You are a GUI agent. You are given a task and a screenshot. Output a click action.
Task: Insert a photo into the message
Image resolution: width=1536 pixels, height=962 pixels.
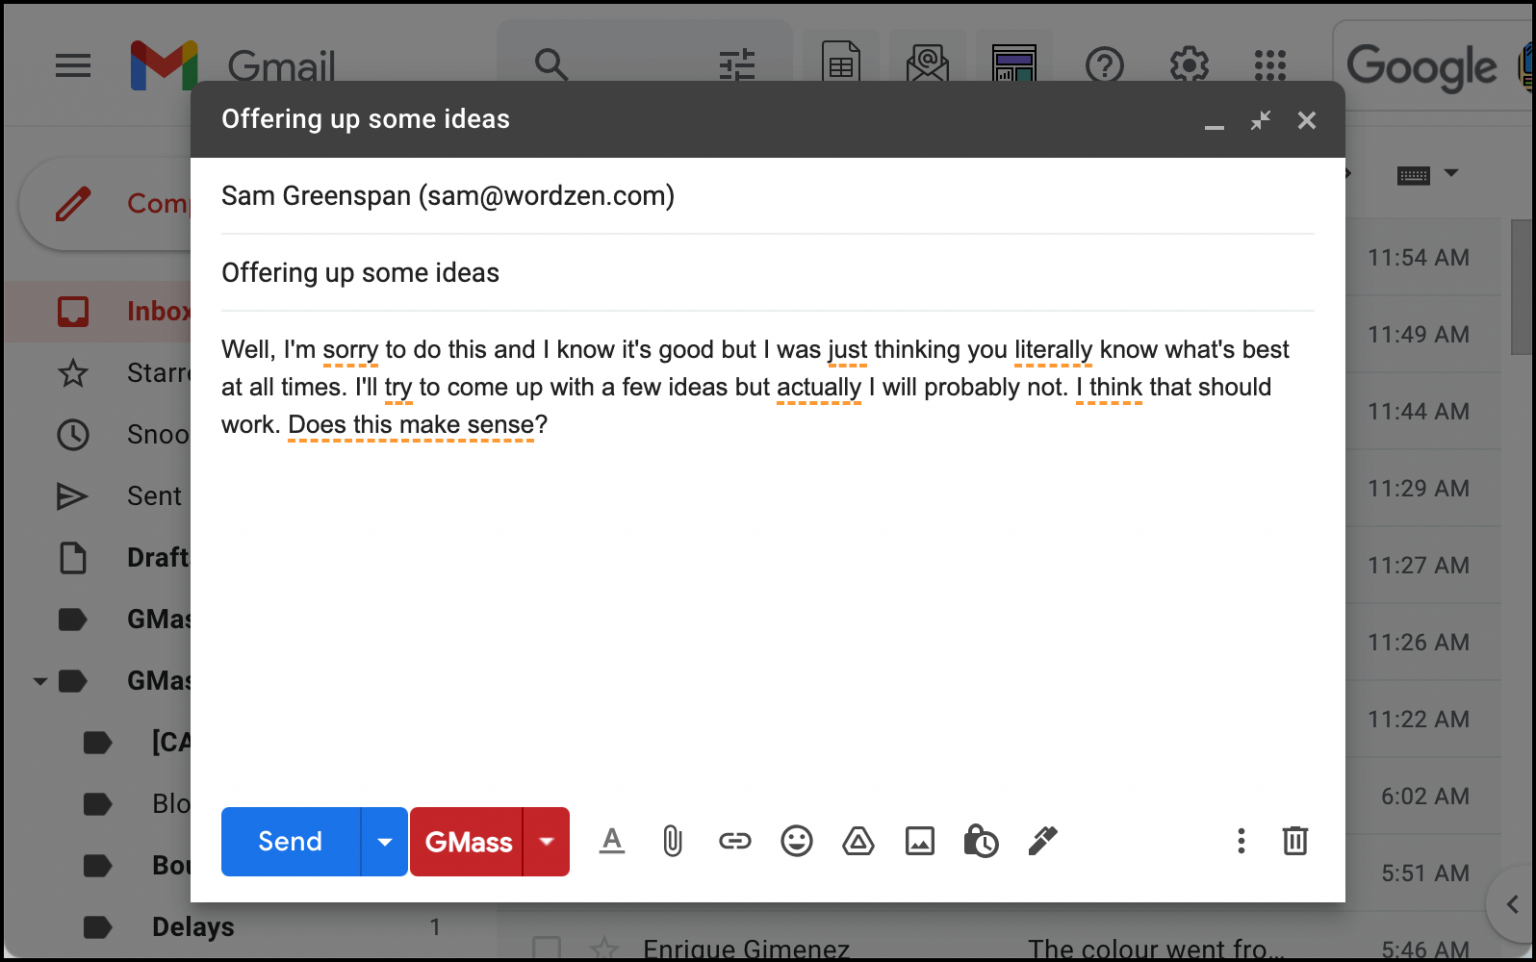click(x=920, y=841)
